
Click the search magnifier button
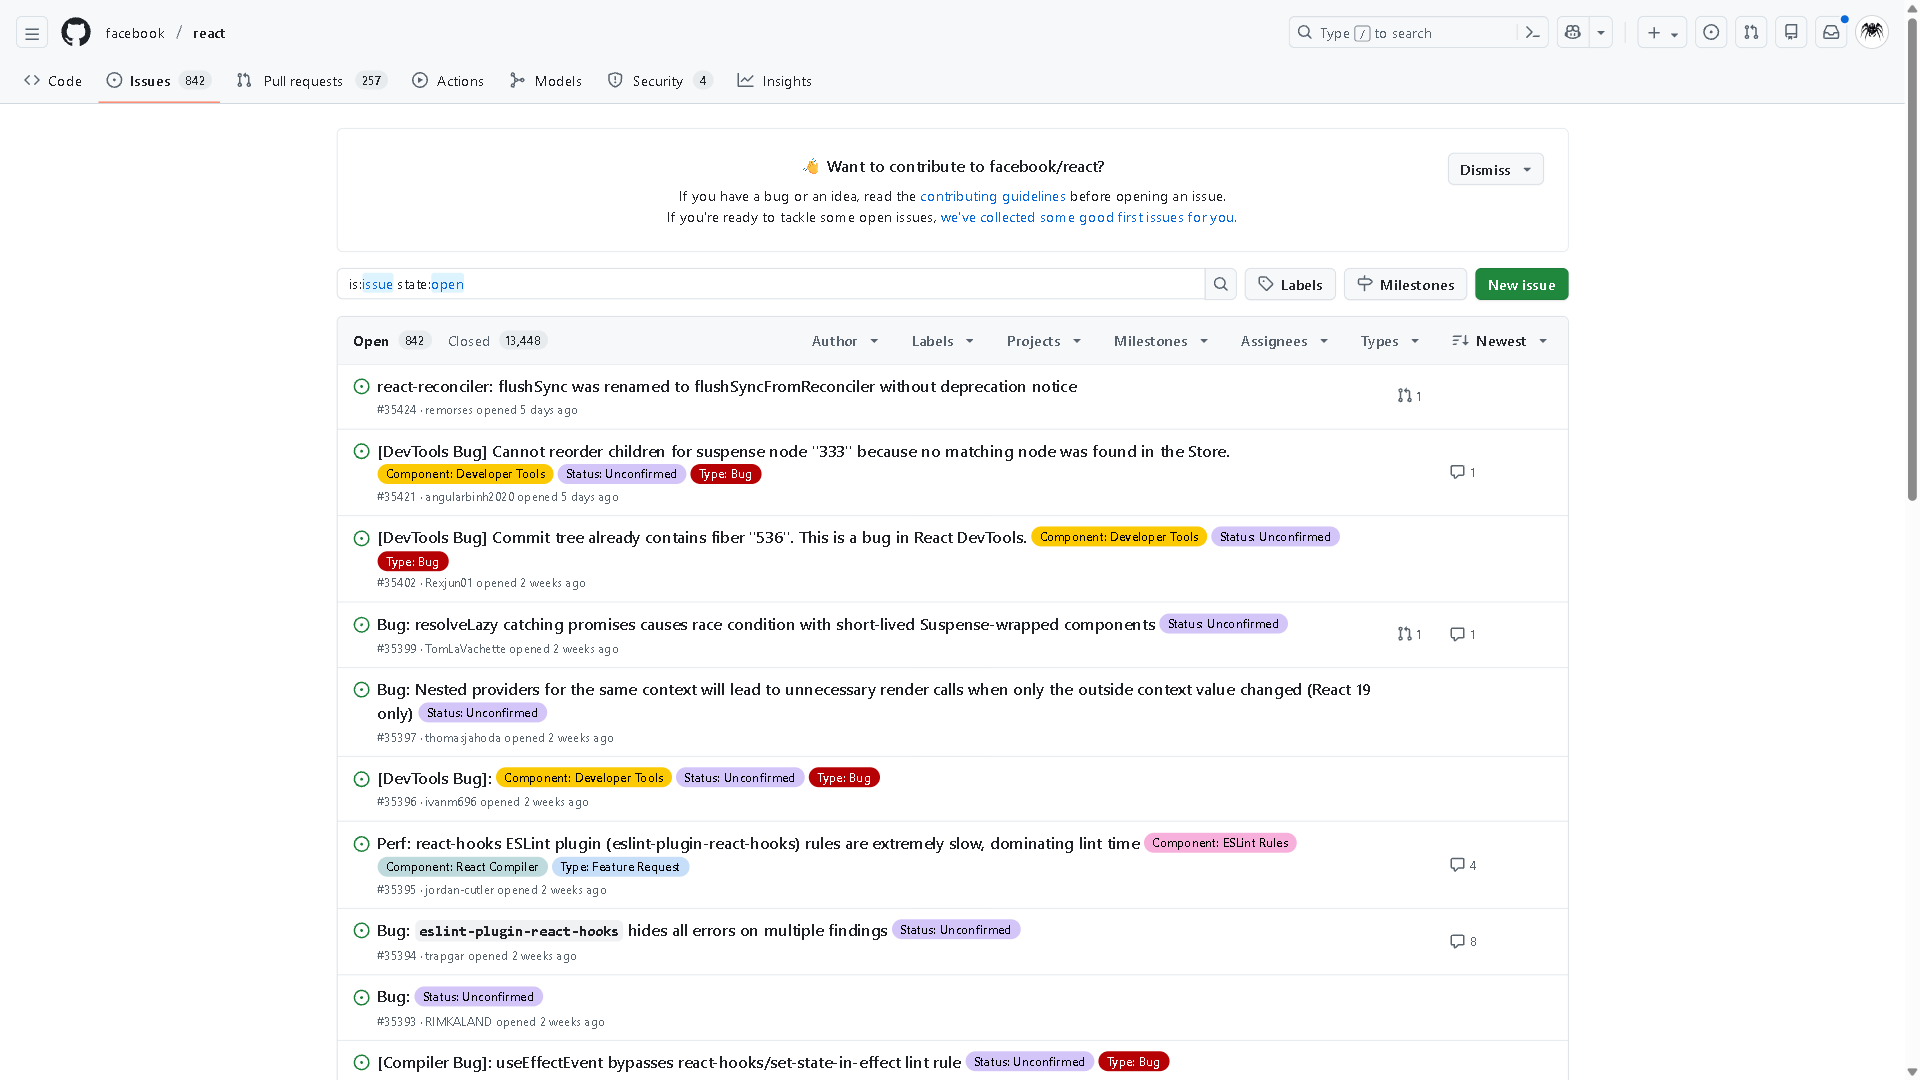pyautogui.click(x=1220, y=285)
